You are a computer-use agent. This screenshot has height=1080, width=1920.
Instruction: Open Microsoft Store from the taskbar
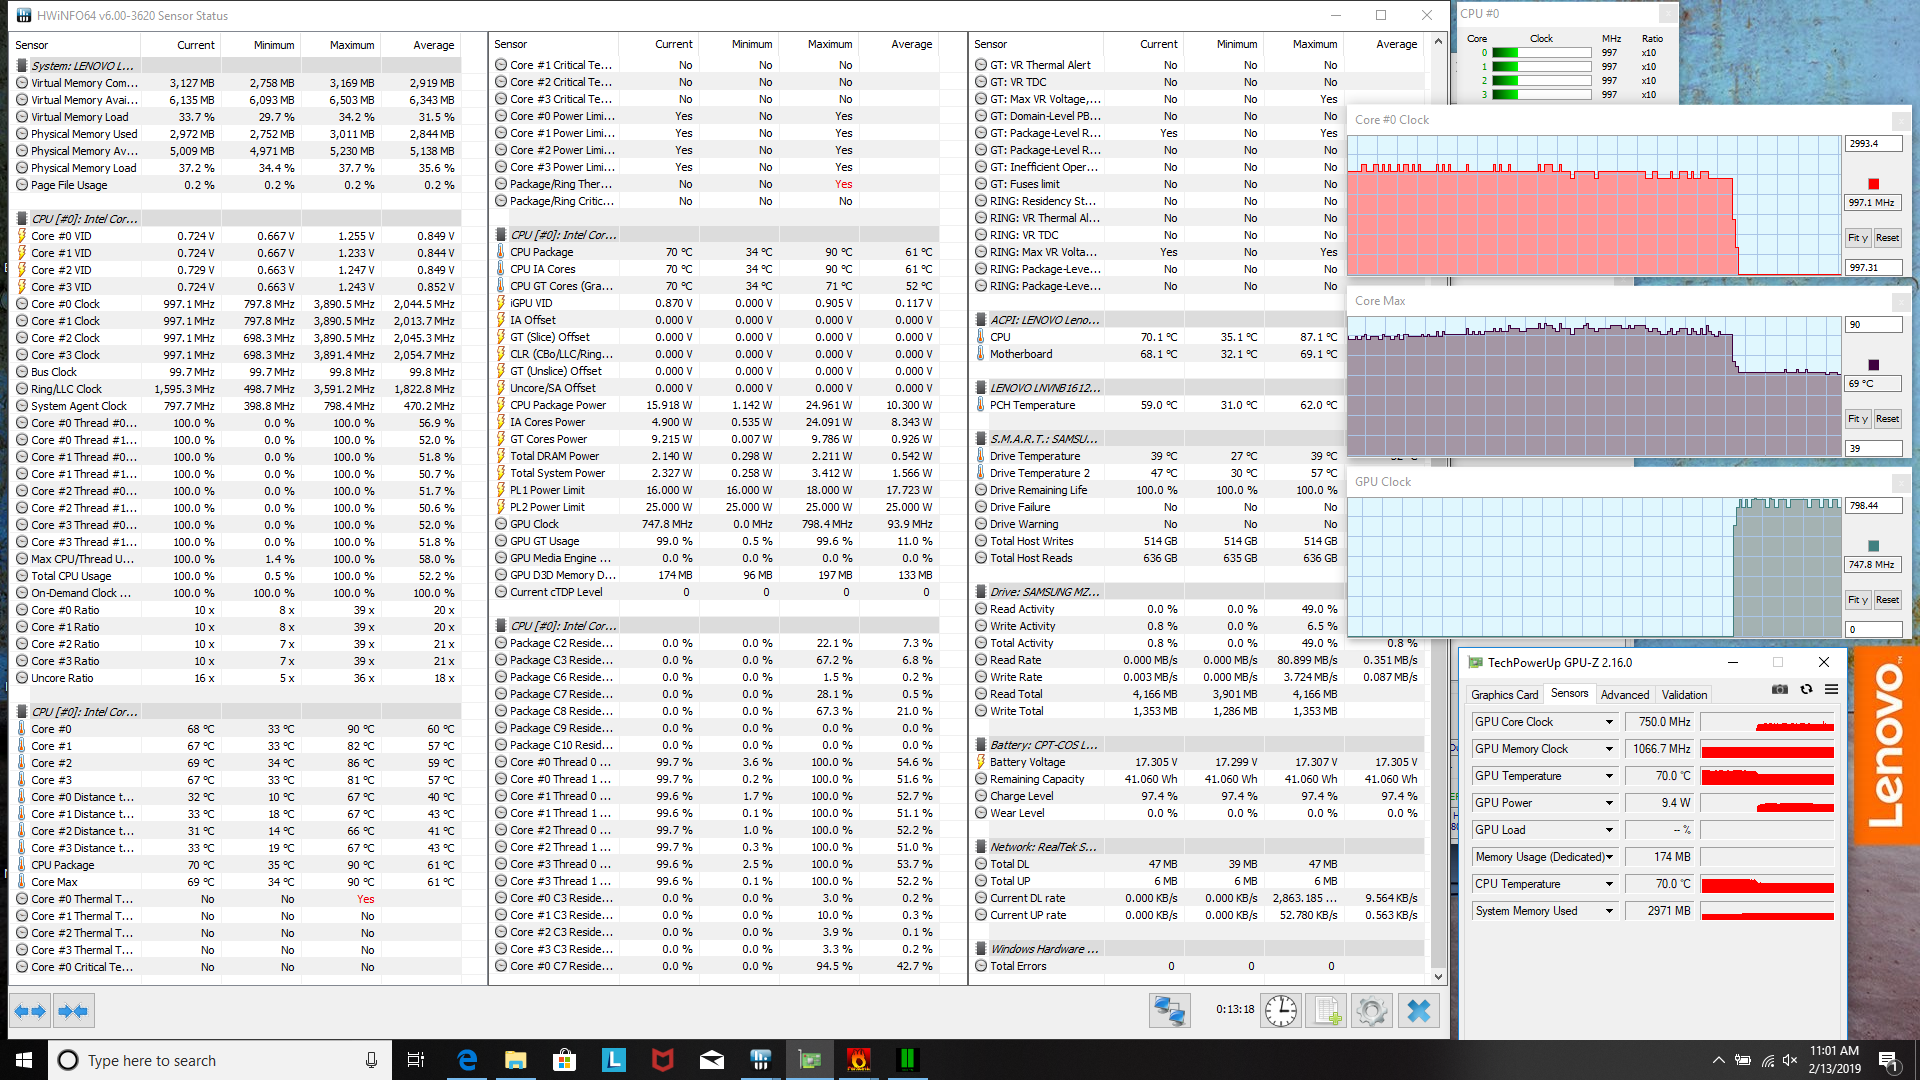(x=565, y=1060)
